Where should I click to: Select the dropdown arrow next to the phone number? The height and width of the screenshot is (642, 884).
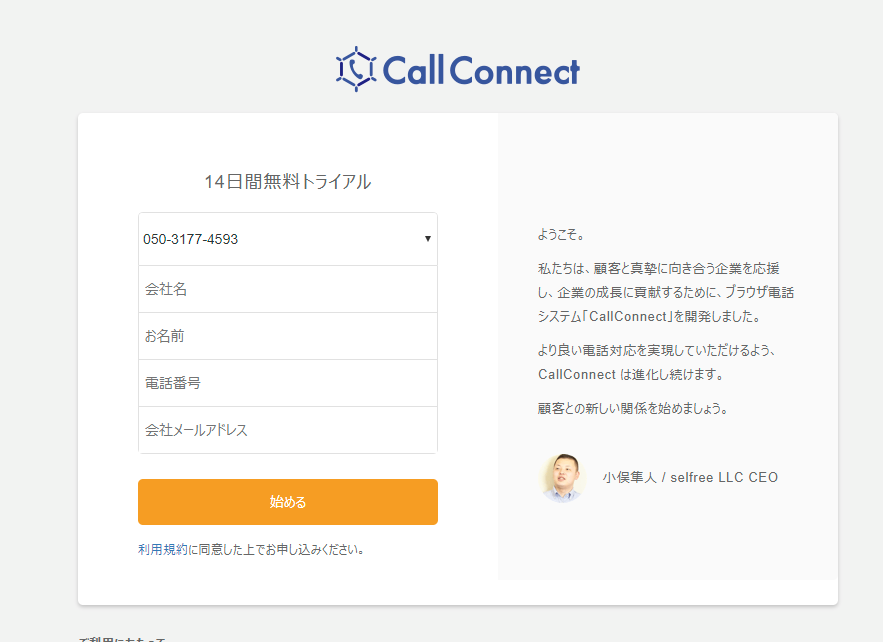[x=427, y=238]
